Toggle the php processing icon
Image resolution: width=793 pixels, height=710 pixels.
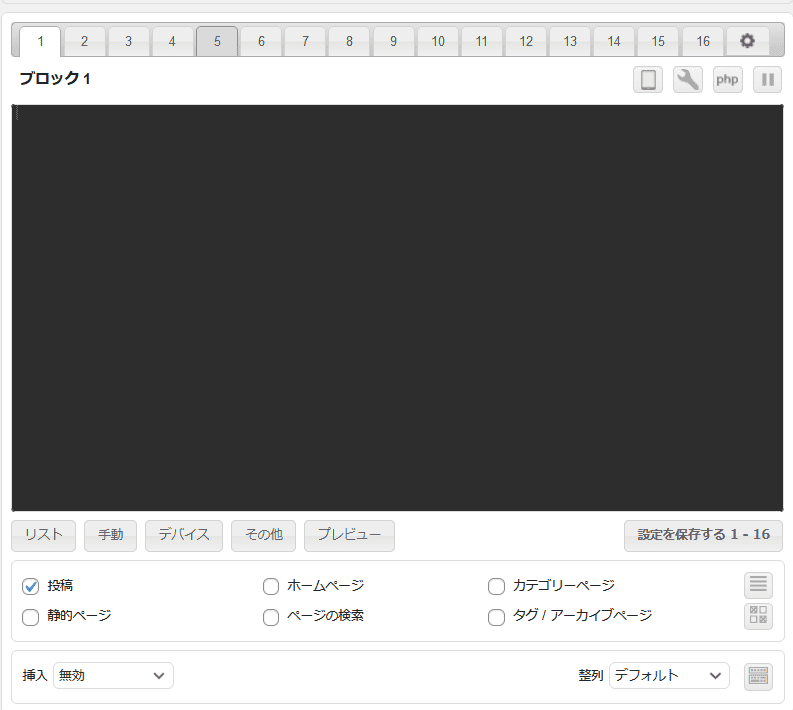pos(728,79)
